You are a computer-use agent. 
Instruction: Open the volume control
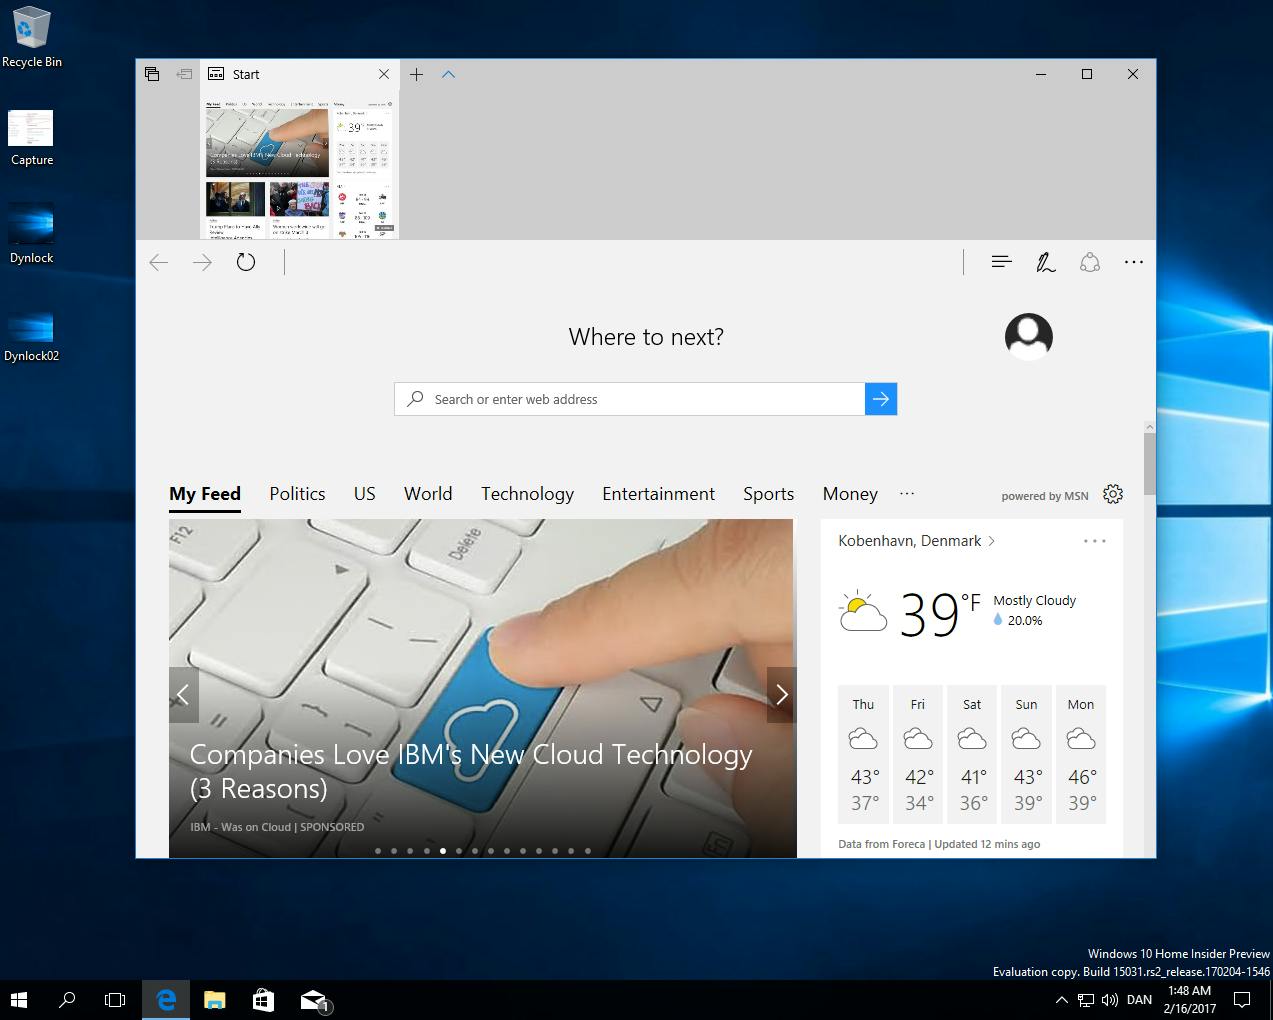point(1110,999)
